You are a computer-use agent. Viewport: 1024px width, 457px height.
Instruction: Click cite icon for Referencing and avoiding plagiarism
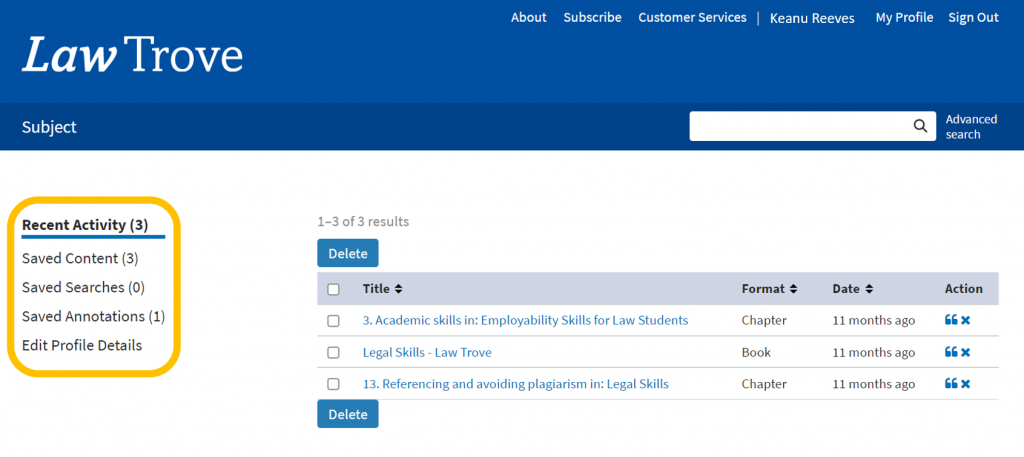tap(950, 384)
